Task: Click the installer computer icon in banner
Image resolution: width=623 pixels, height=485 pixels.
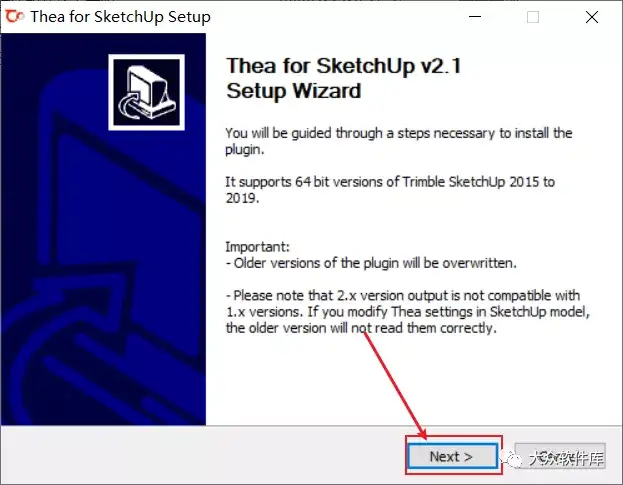Action: [146, 92]
